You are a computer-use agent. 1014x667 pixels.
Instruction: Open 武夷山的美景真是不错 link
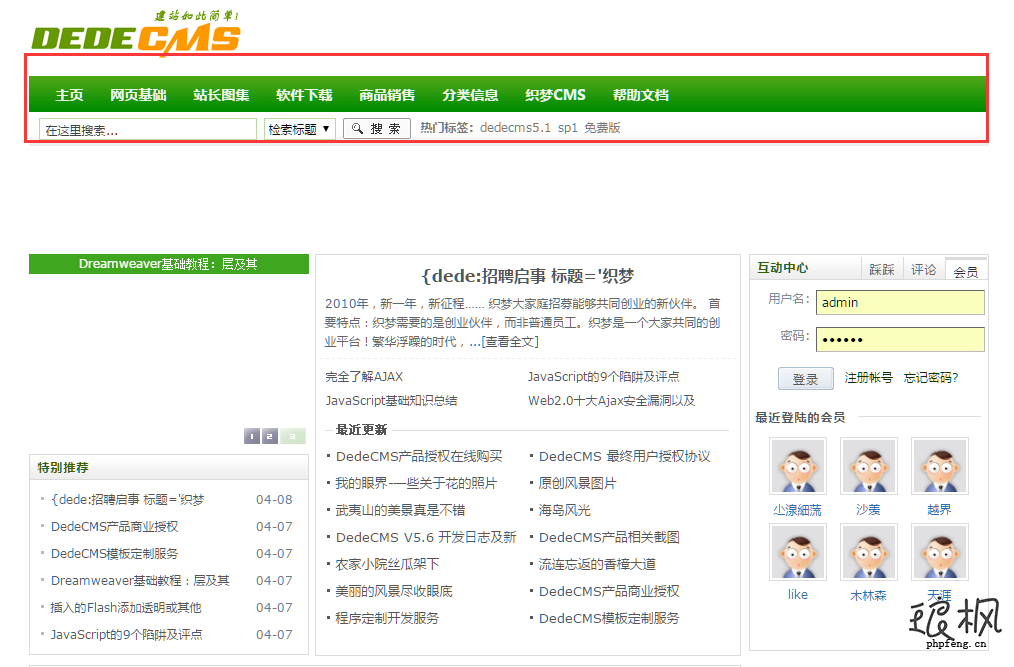tap(400, 510)
